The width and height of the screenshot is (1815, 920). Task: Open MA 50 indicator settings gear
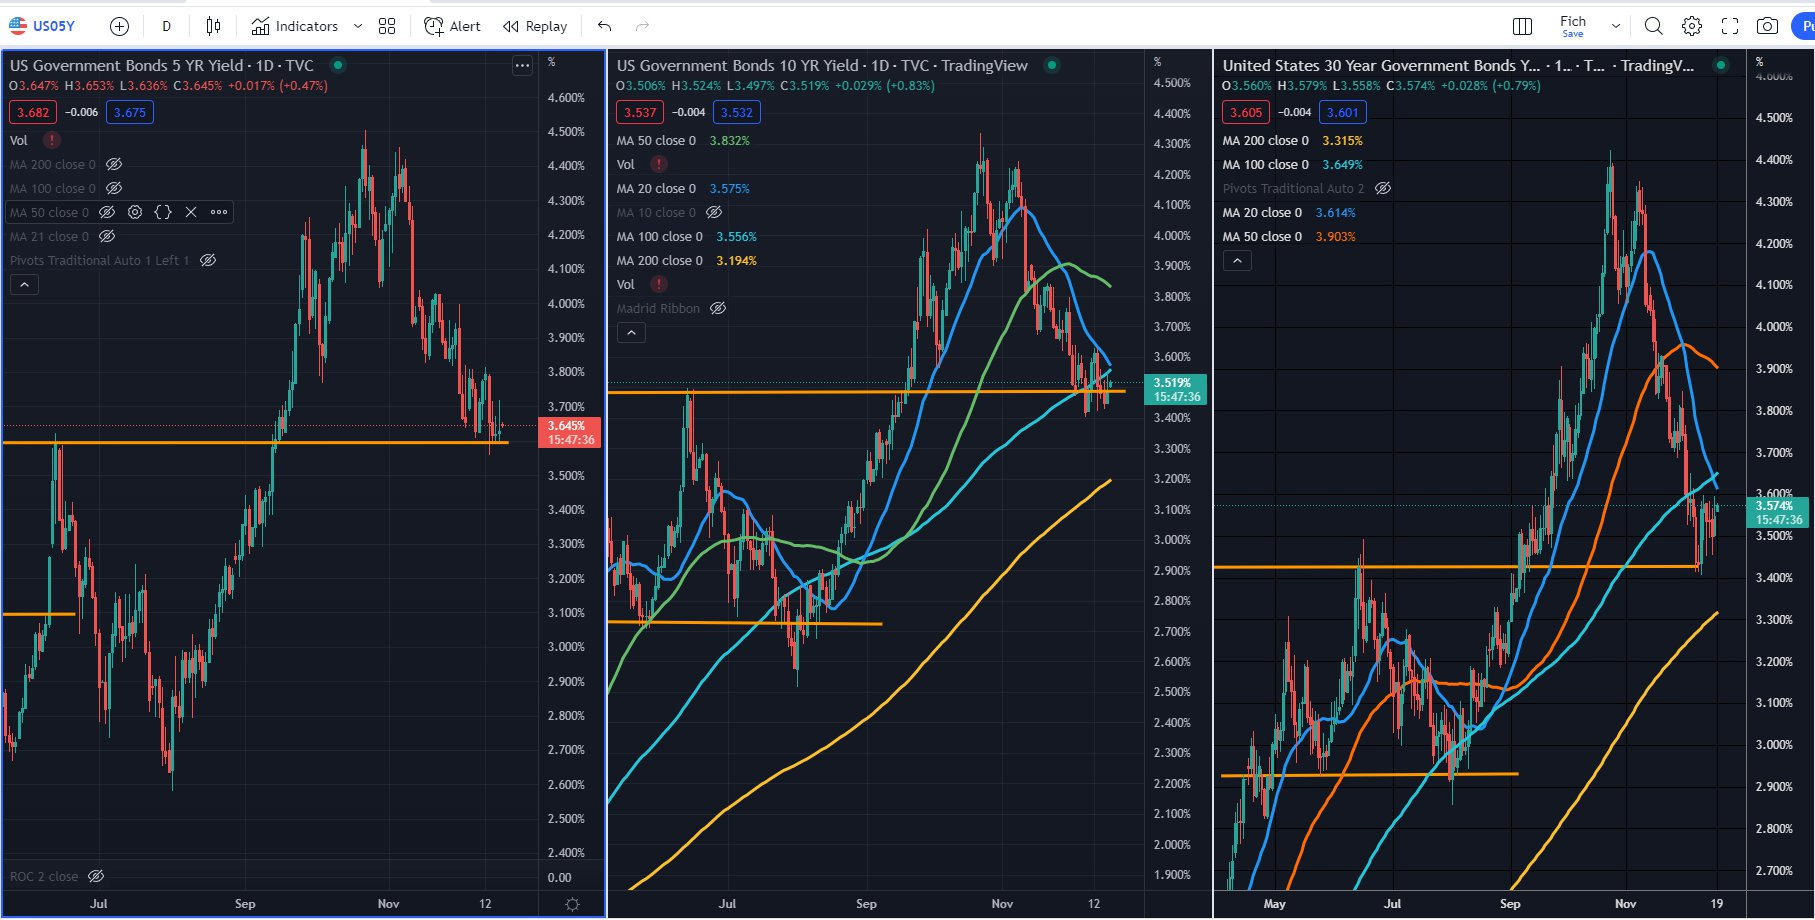click(135, 212)
